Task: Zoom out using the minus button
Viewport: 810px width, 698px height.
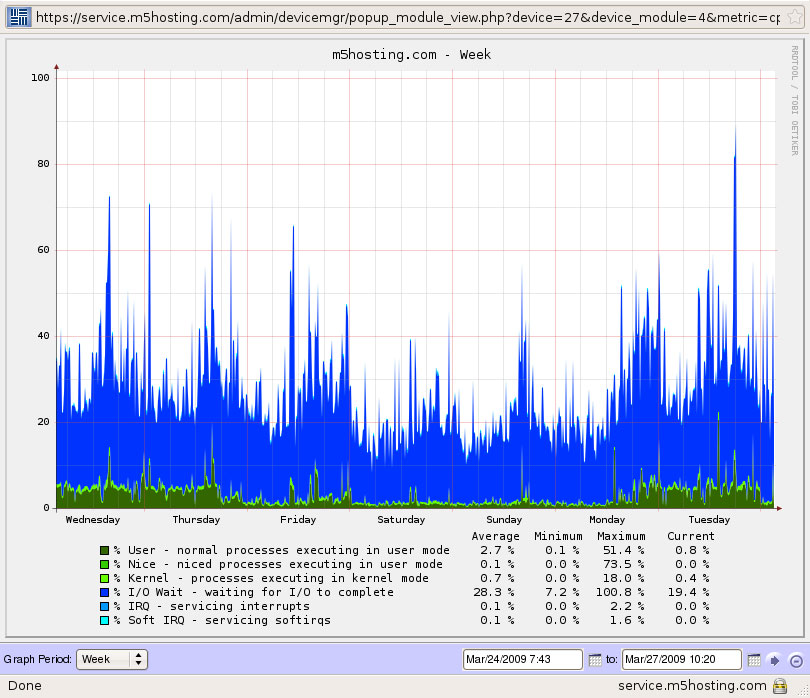Action: [795, 659]
